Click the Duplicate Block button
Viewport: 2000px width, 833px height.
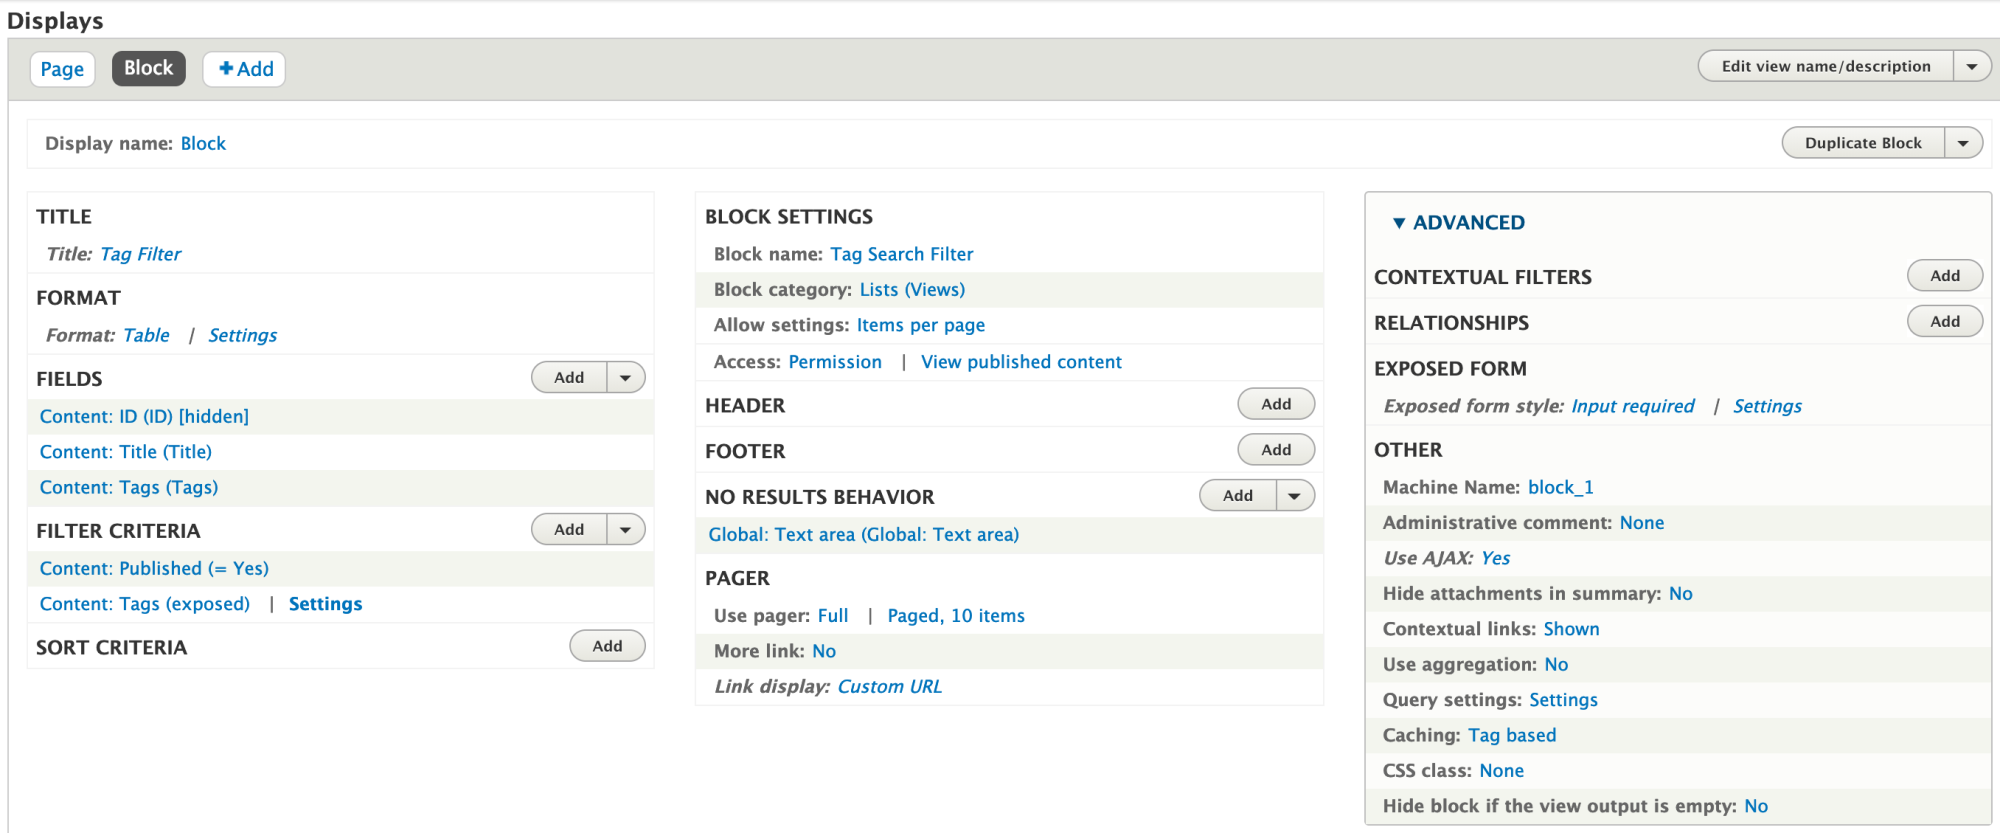tap(1862, 143)
